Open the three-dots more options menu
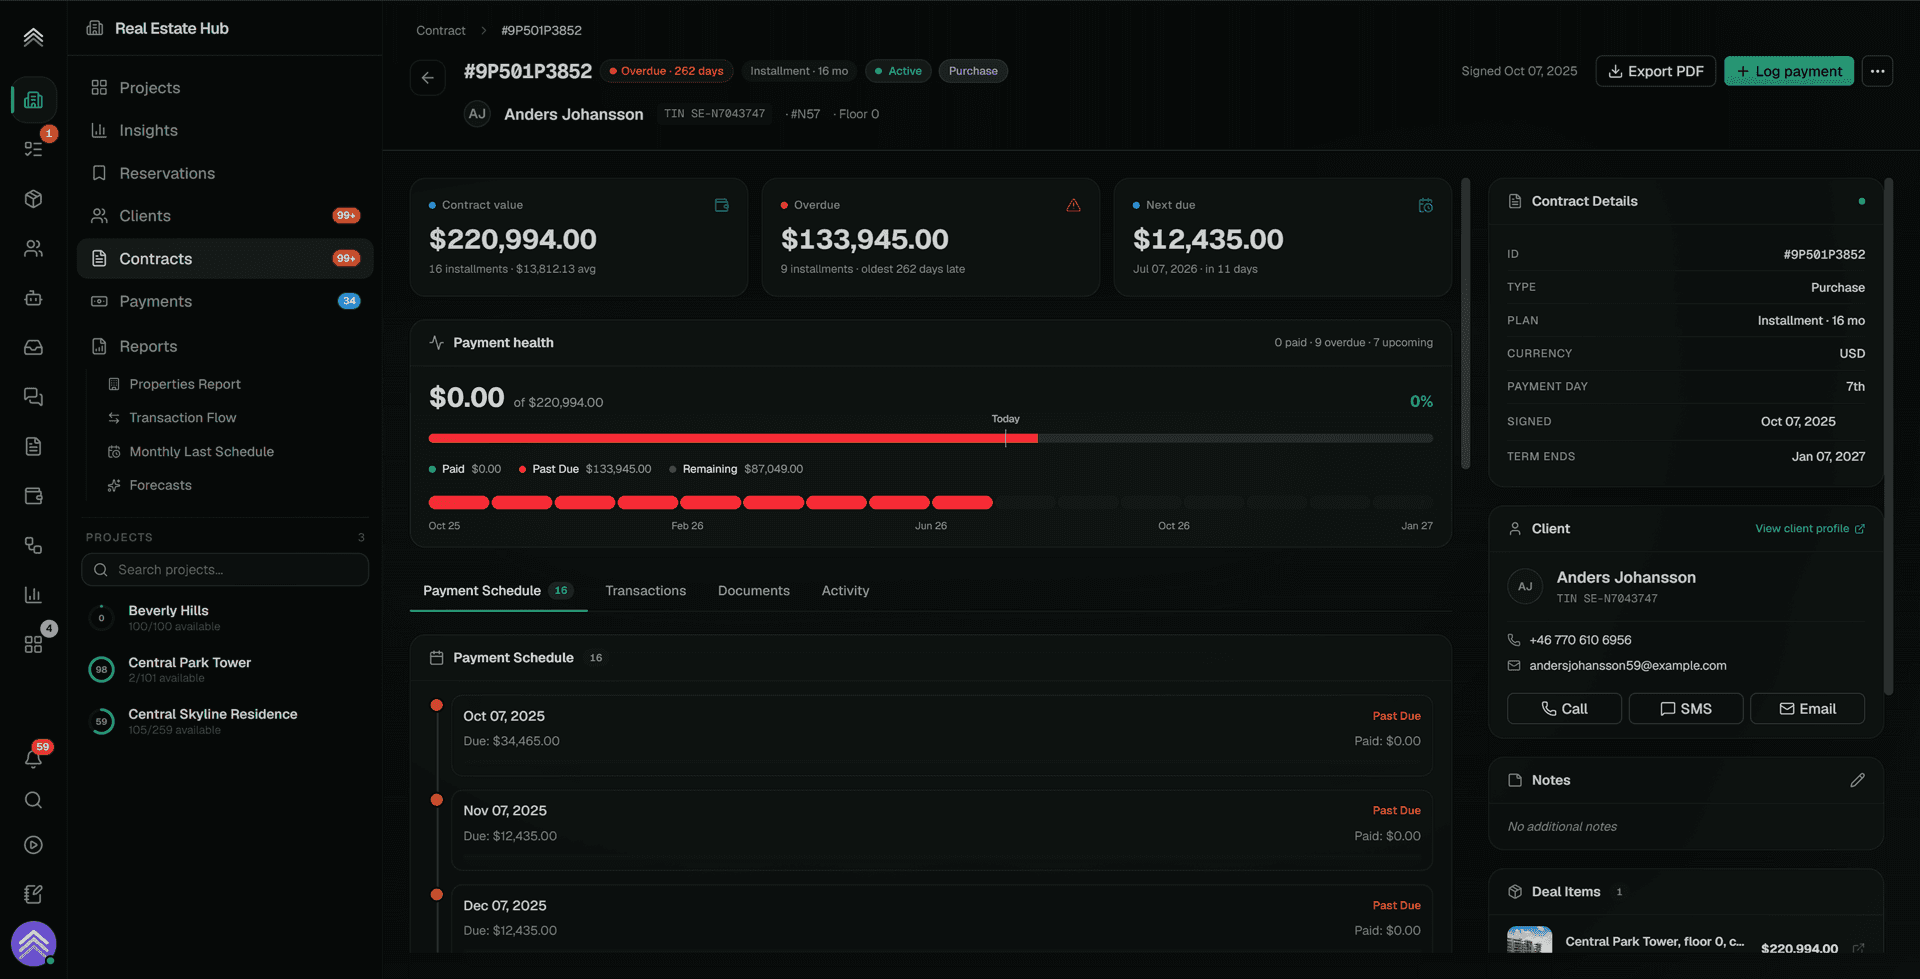 pos(1877,71)
